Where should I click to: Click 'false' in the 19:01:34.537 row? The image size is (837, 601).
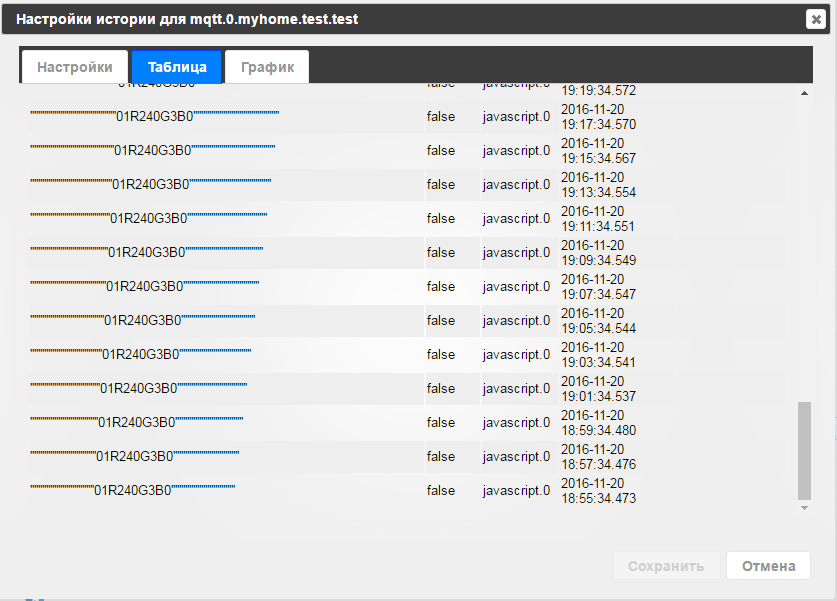click(x=441, y=388)
